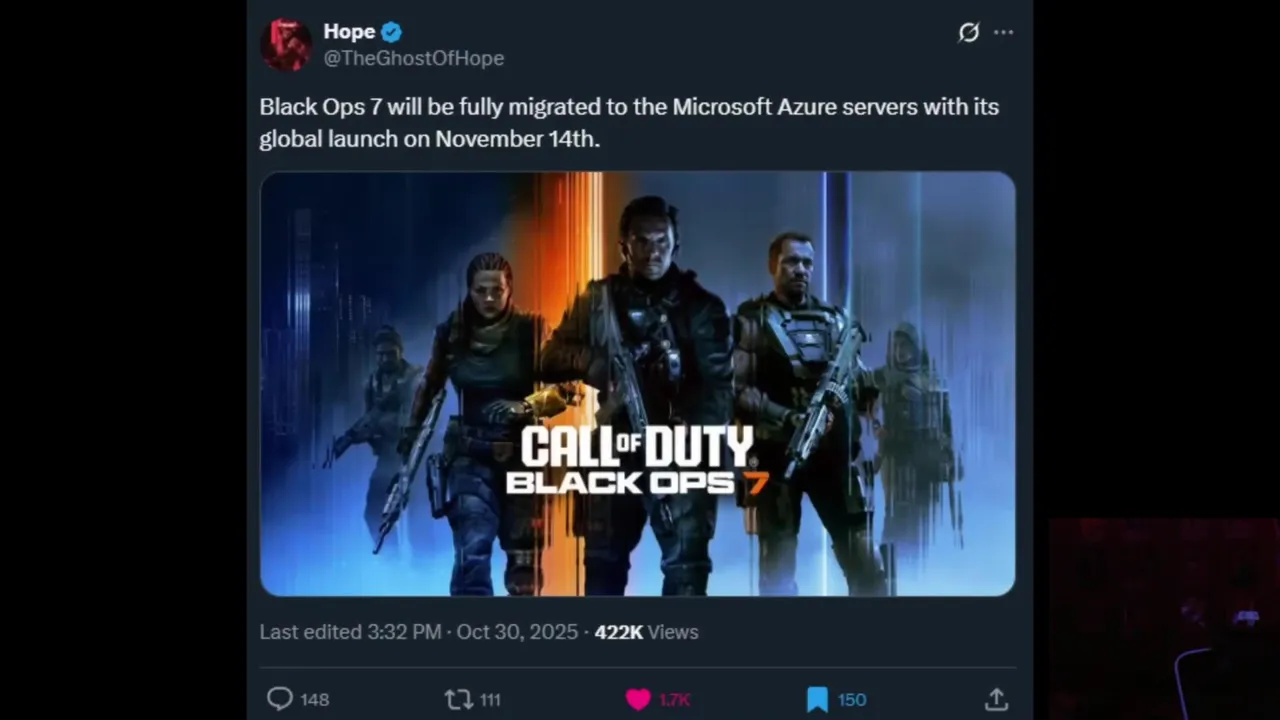Click the reply speech bubble icon
The image size is (1280, 720).
(280, 698)
